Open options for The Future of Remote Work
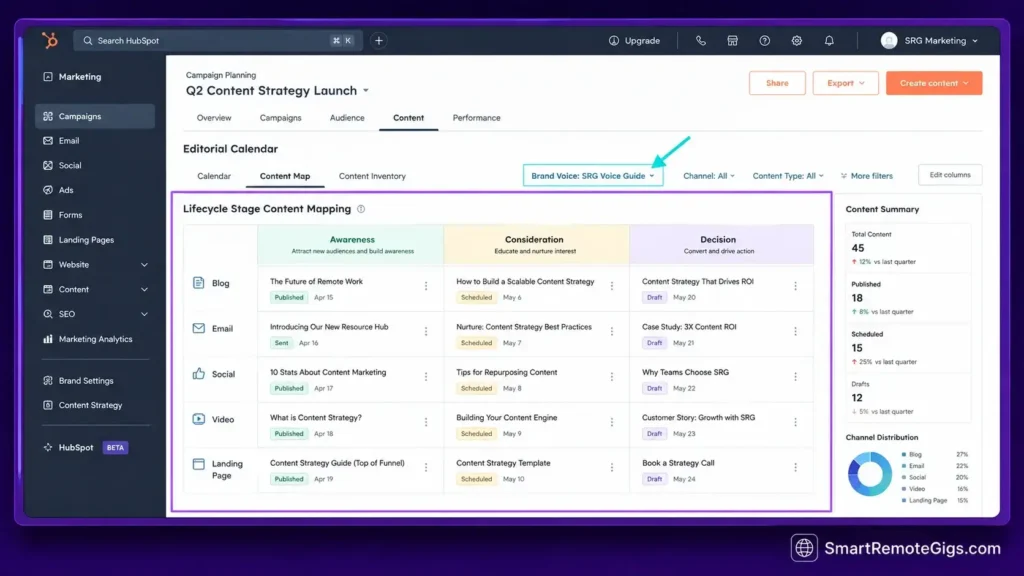Viewport: 1024px width, 576px height. point(426,286)
